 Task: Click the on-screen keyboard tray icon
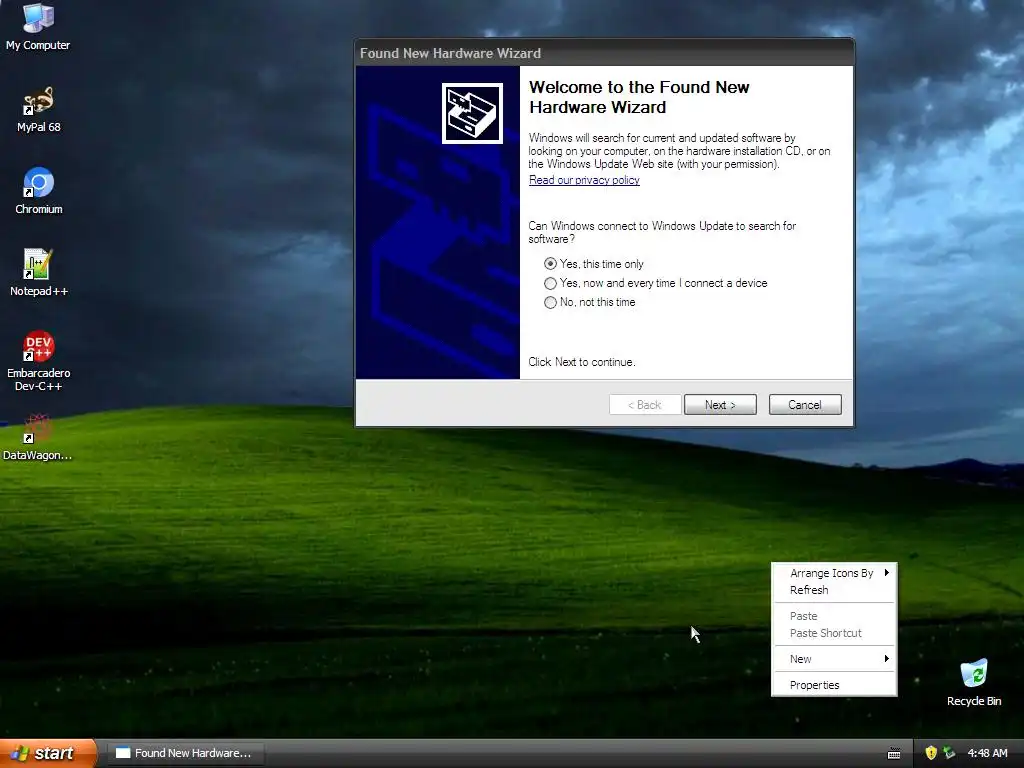[894, 754]
